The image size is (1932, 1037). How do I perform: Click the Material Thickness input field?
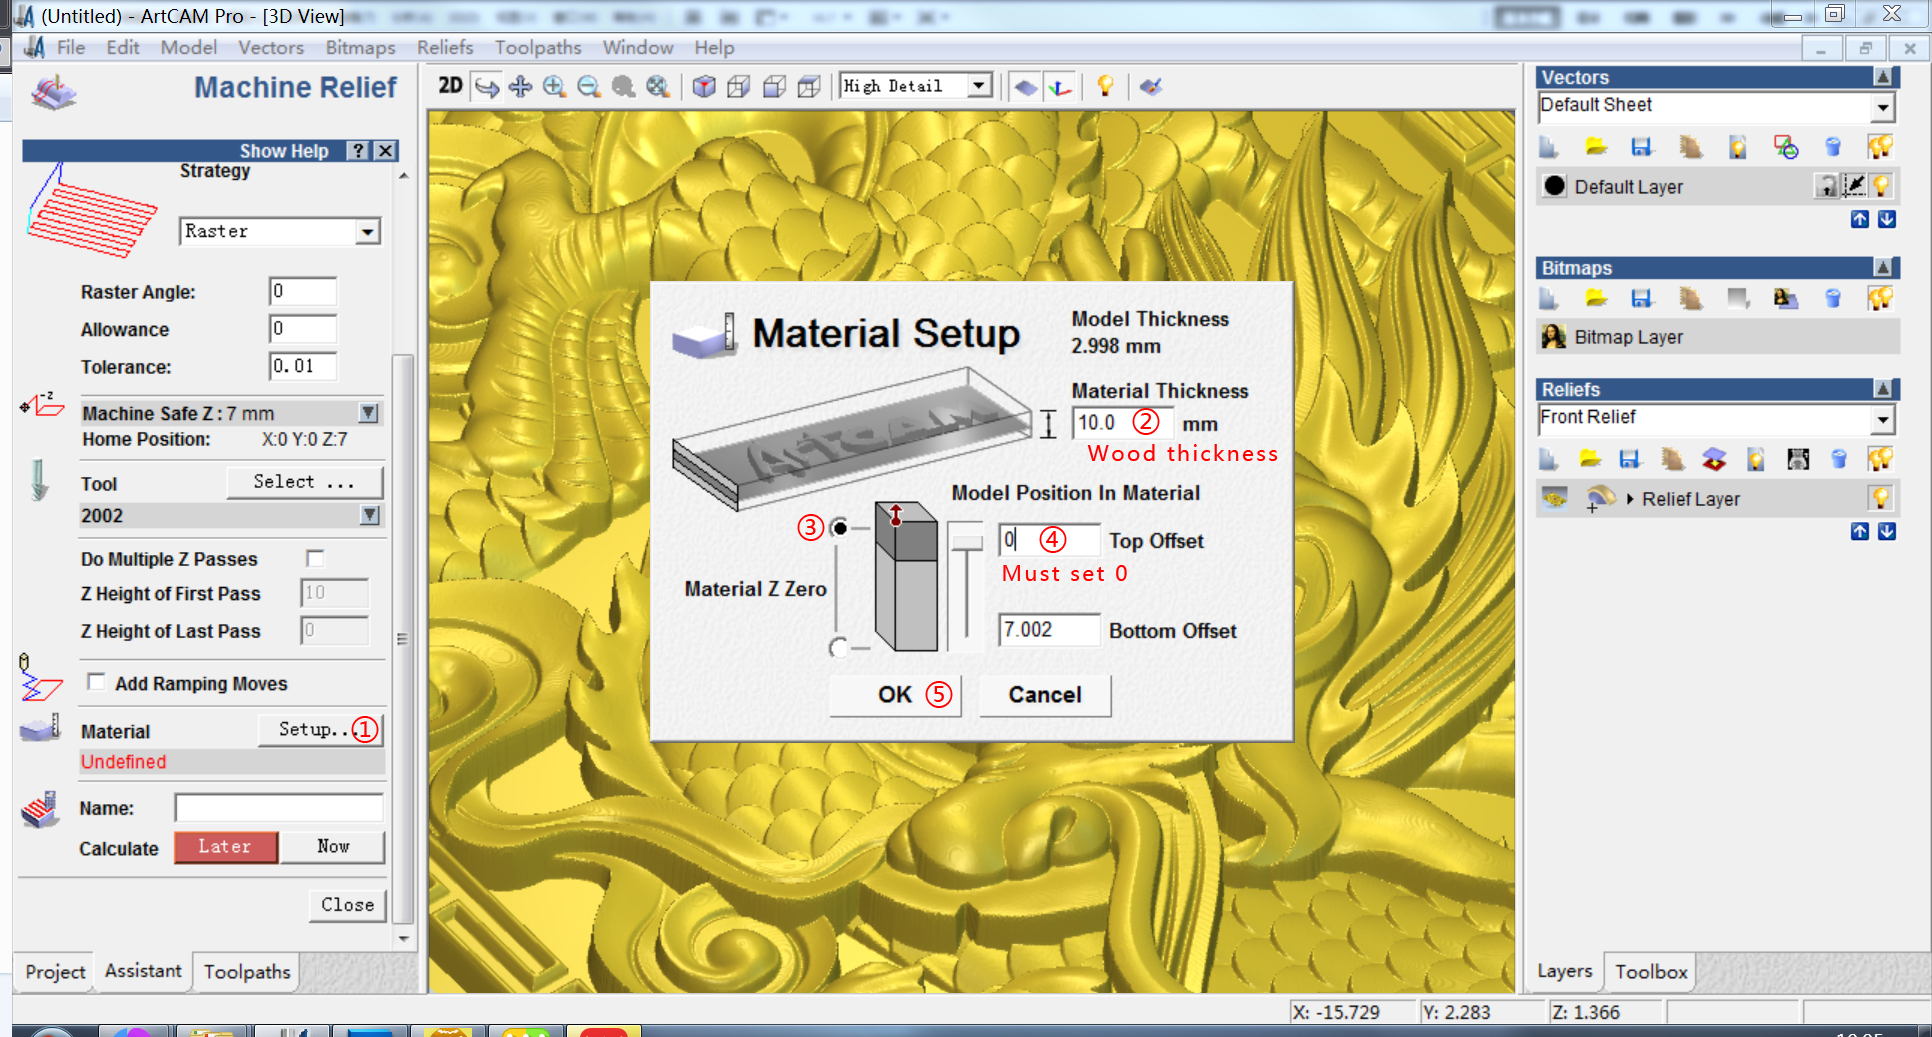click(x=1122, y=423)
